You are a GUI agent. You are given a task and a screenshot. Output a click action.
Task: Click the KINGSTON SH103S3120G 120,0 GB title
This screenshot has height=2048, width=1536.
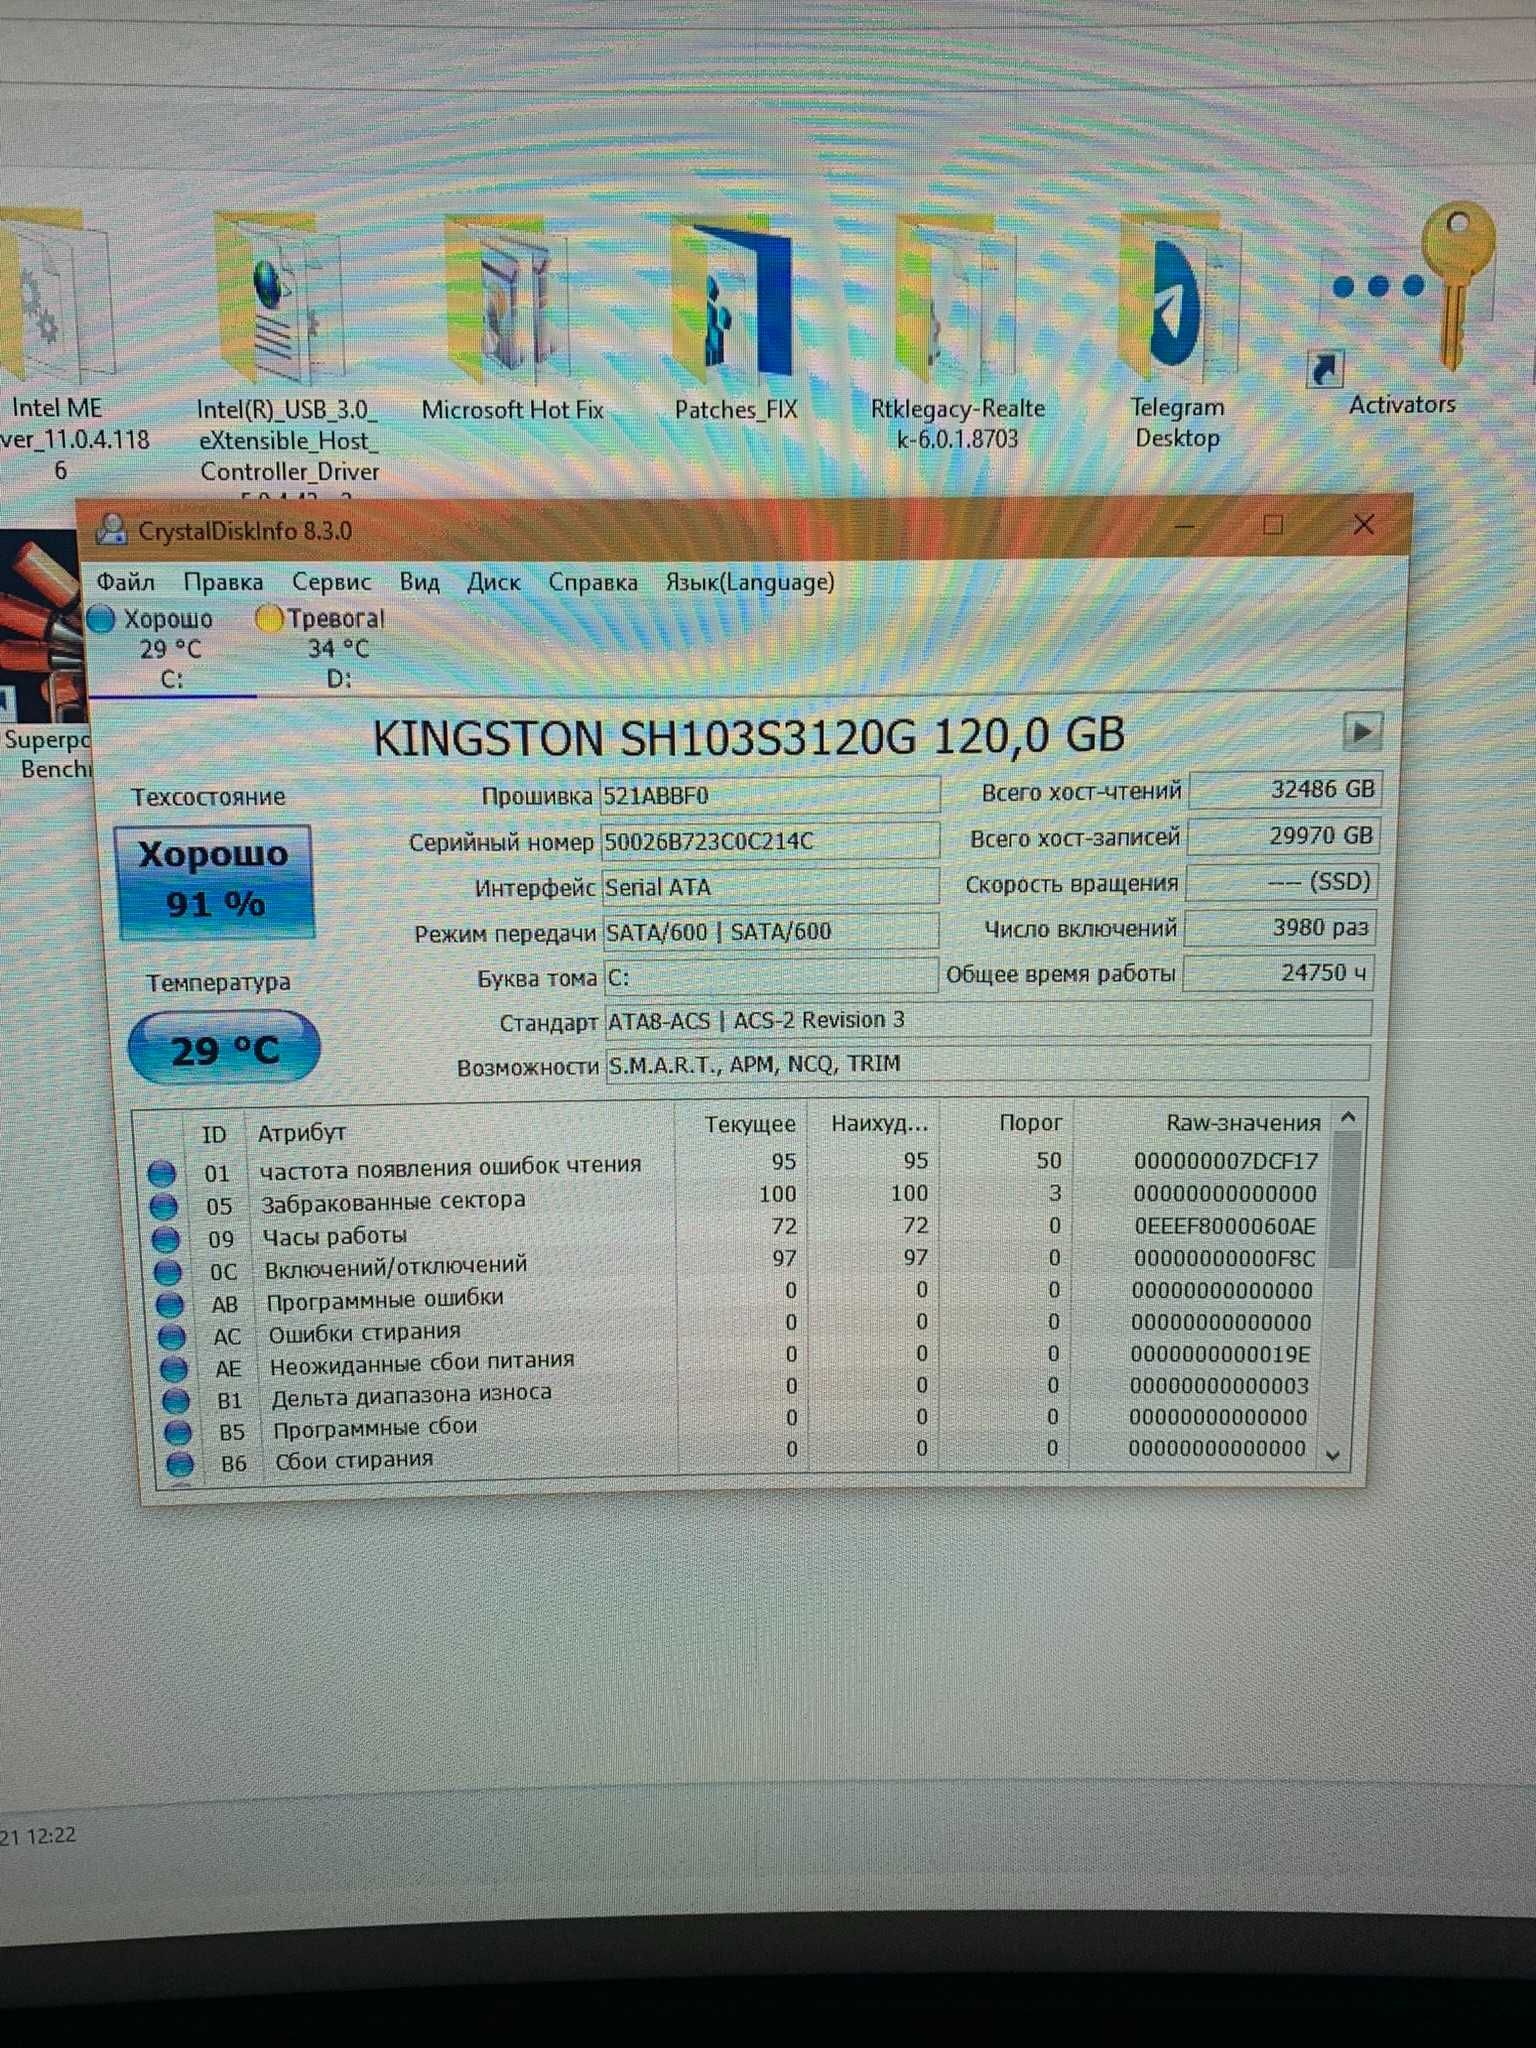click(749, 737)
